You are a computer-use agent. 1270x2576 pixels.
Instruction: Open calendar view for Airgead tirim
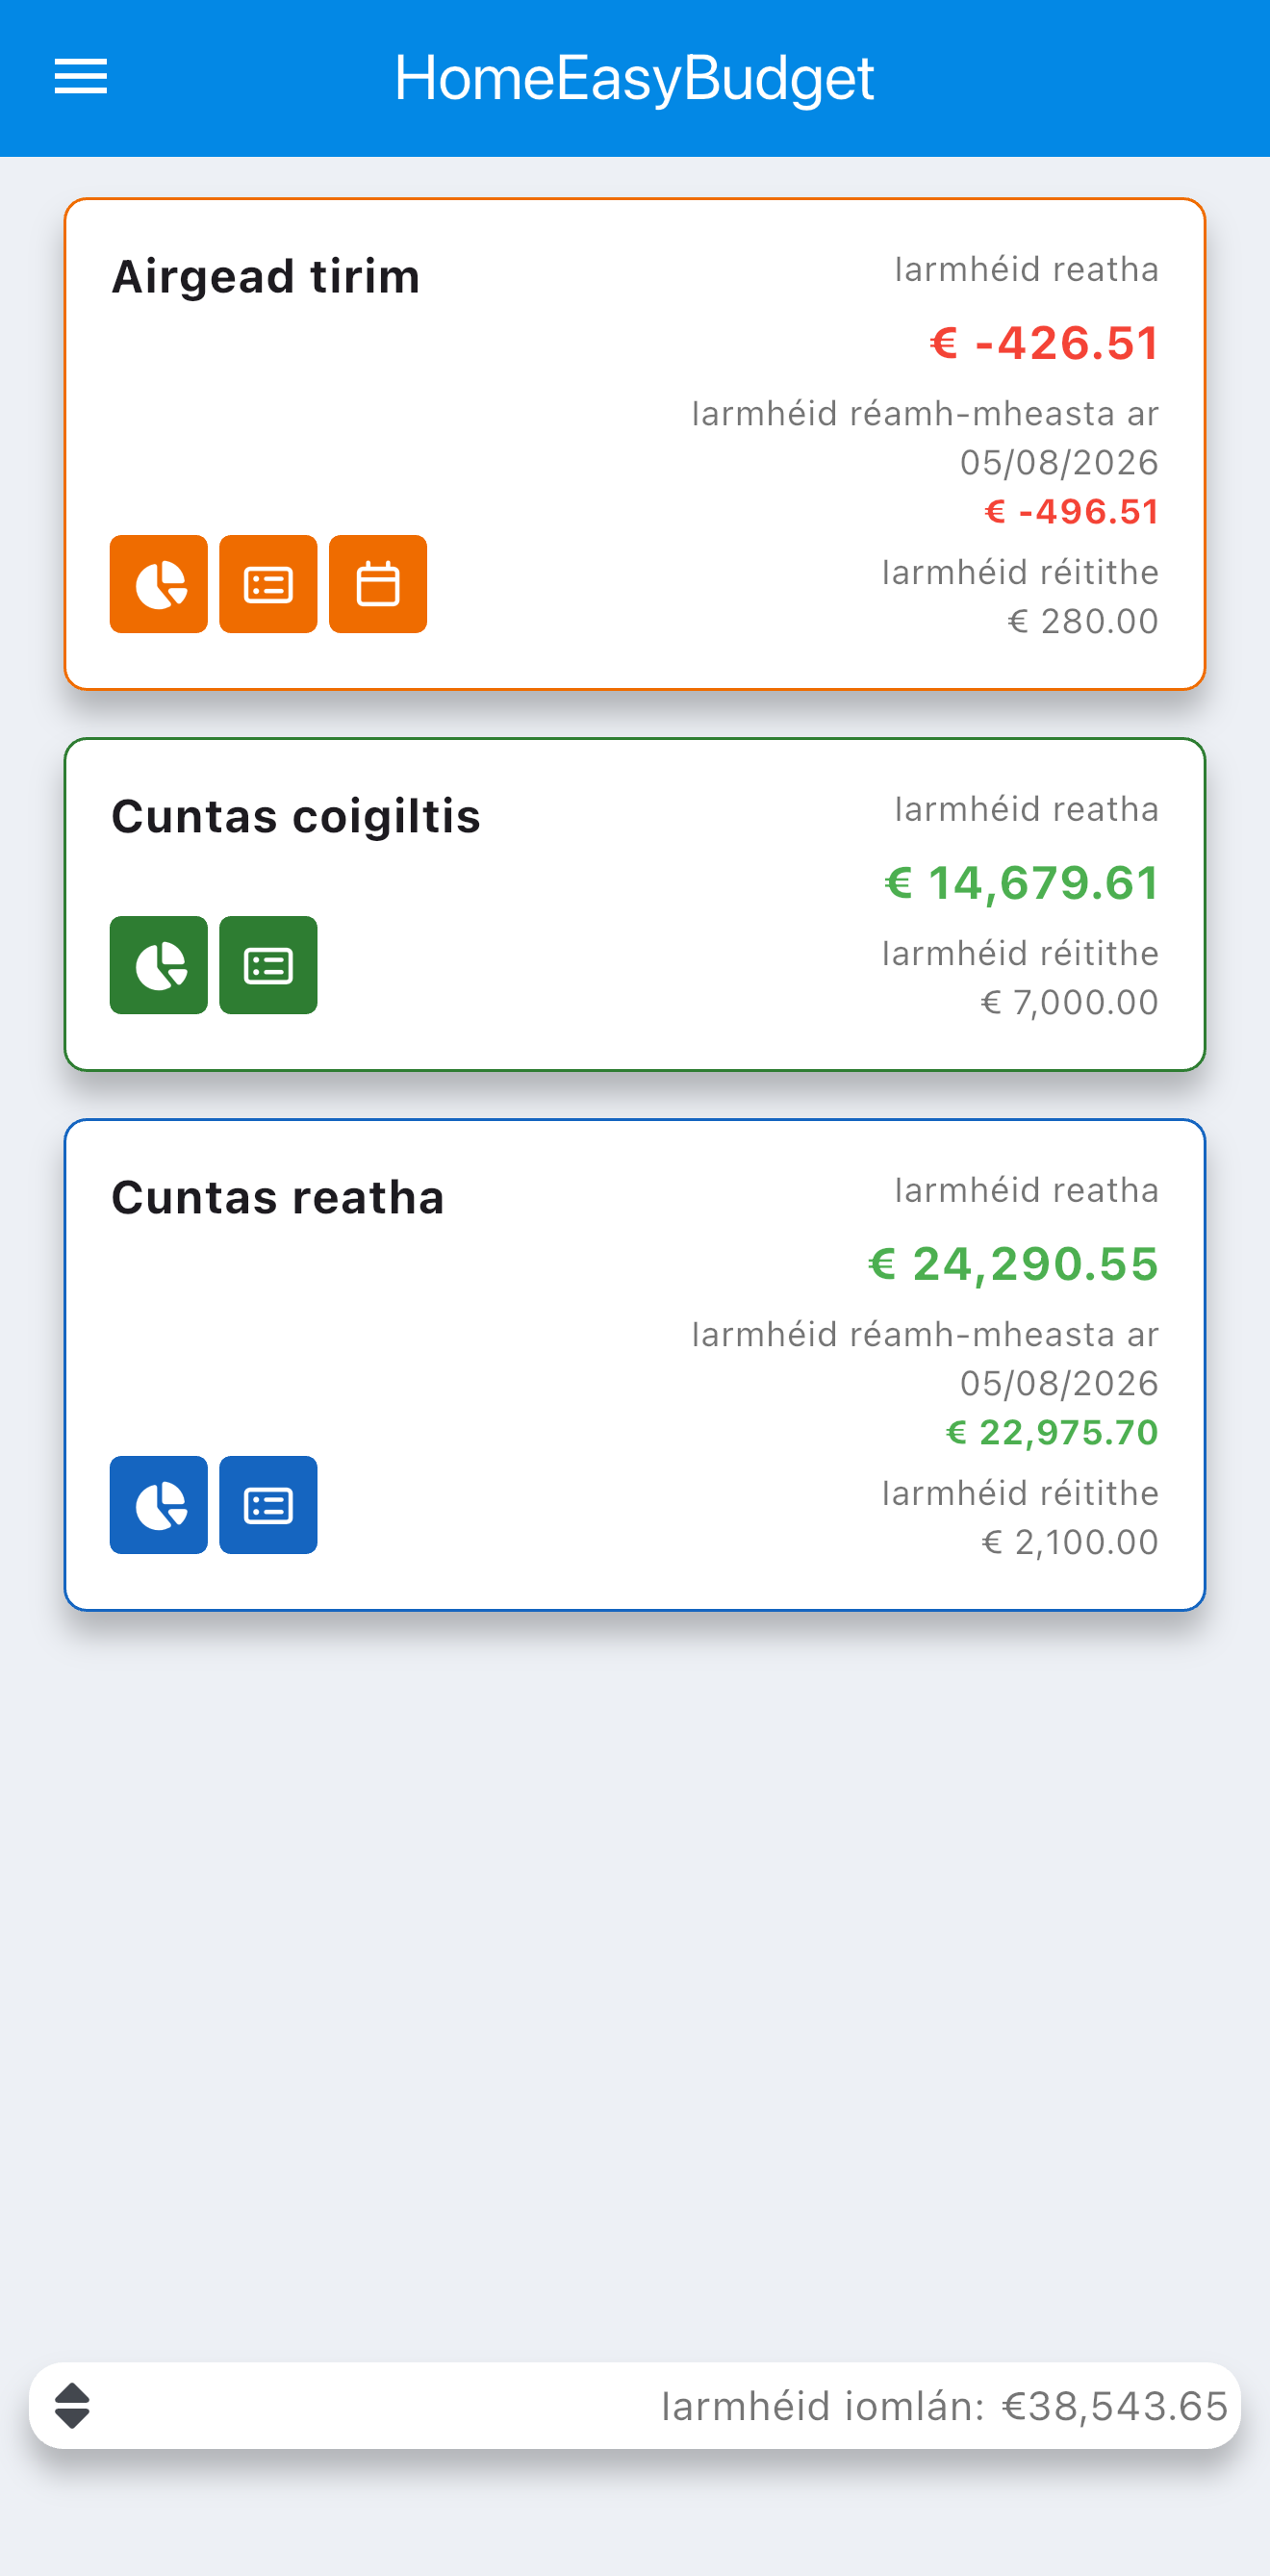(x=378, y=584)
